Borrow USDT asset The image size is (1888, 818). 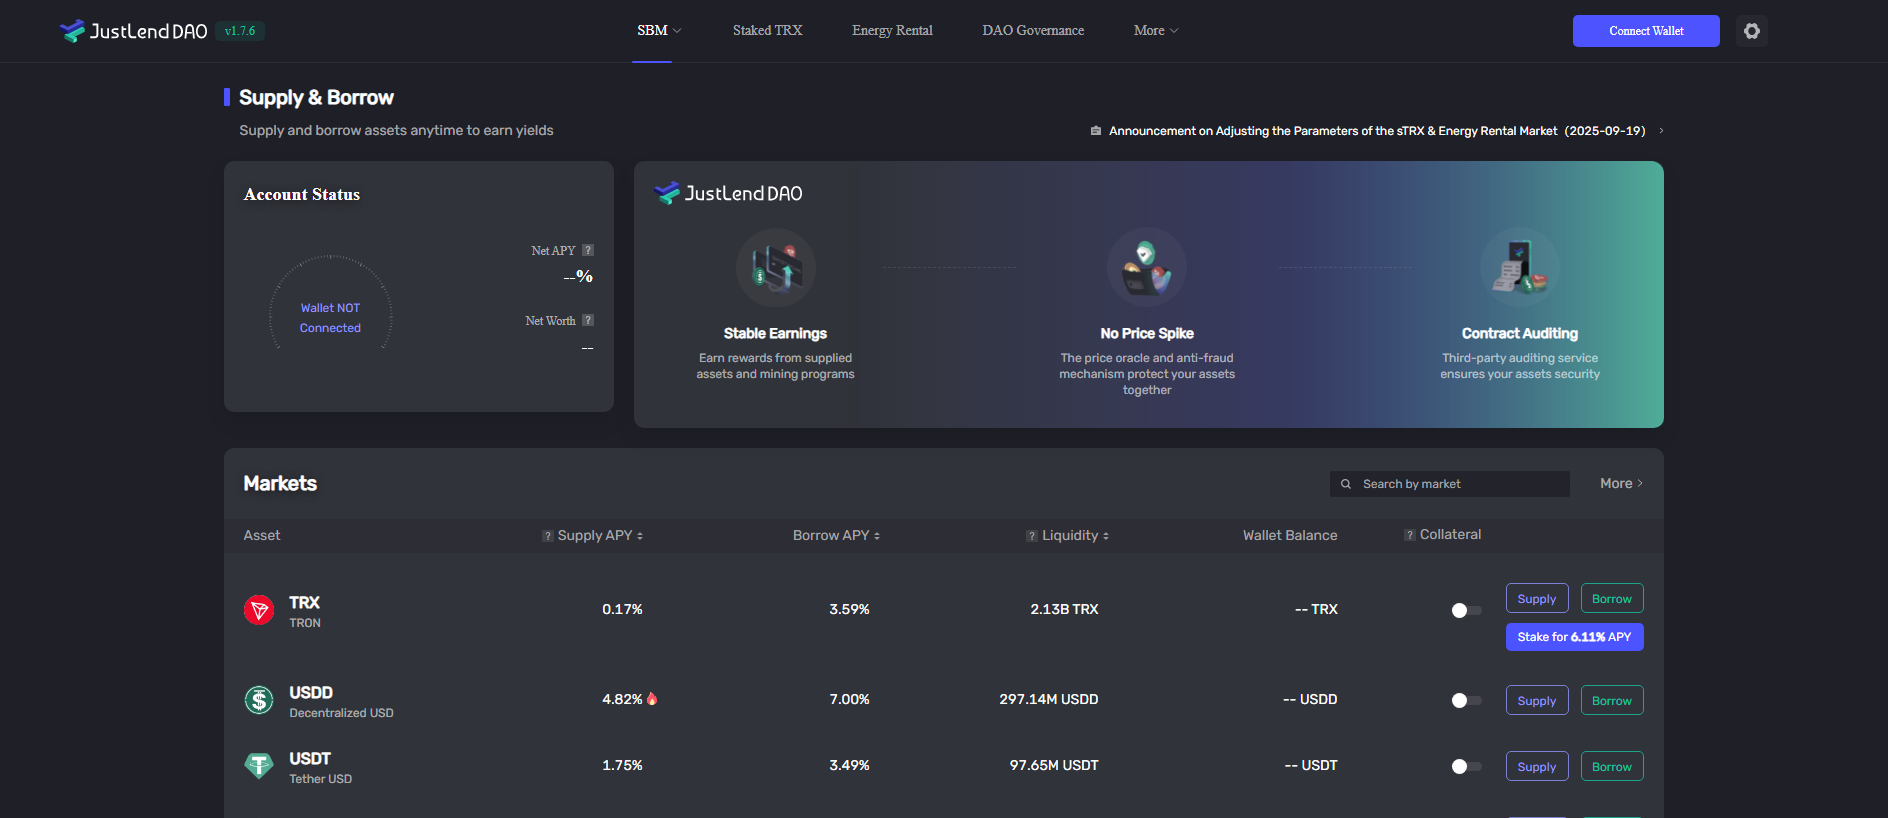pos(1612,767)
